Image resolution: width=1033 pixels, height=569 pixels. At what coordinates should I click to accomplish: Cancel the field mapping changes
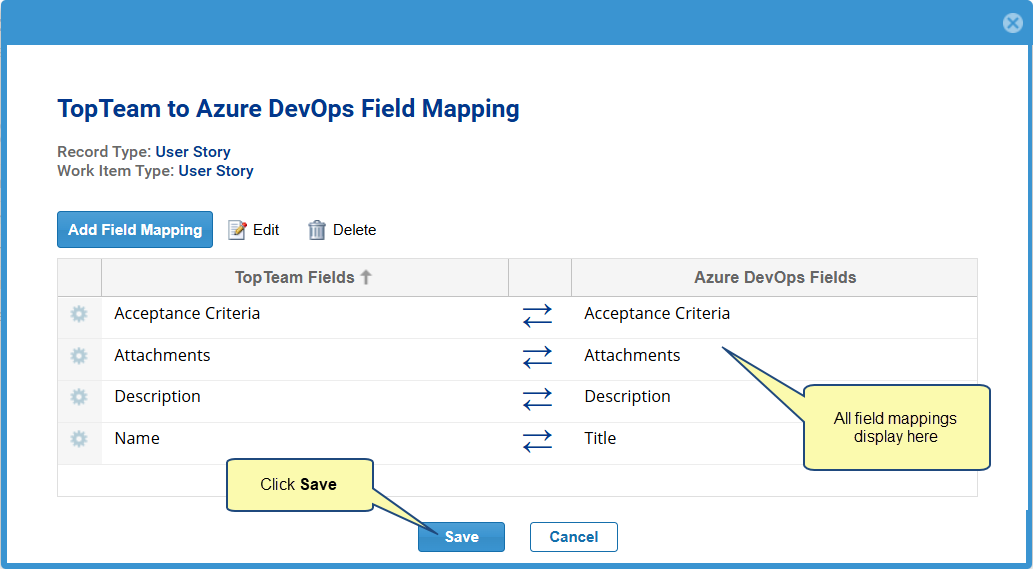[573, 537]
